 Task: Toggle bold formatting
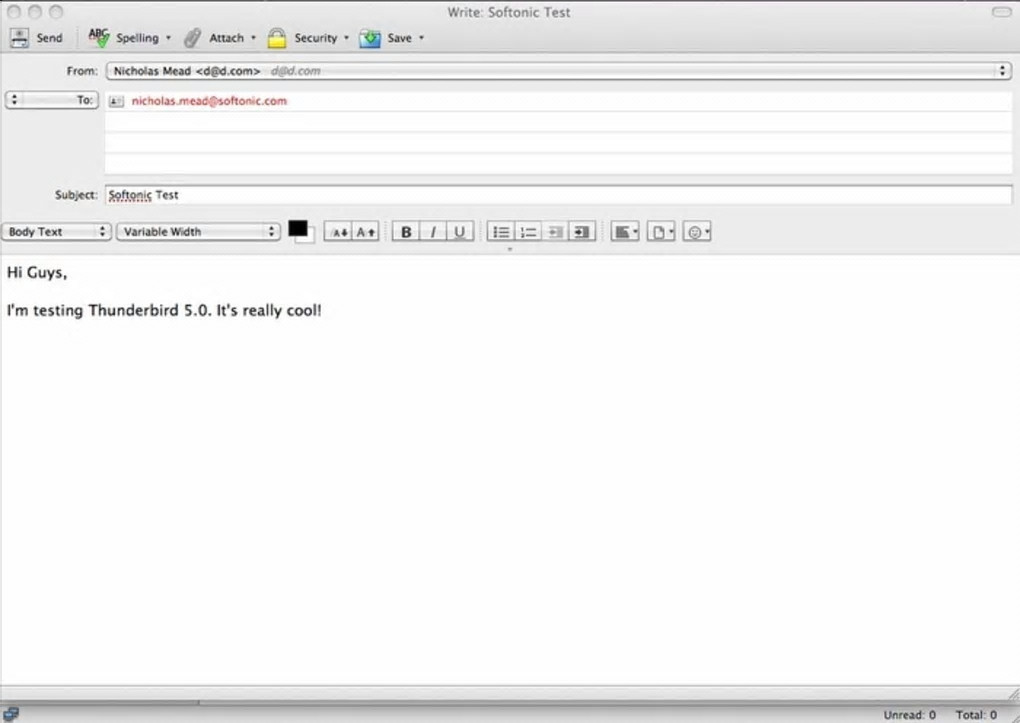click(406, 232)
